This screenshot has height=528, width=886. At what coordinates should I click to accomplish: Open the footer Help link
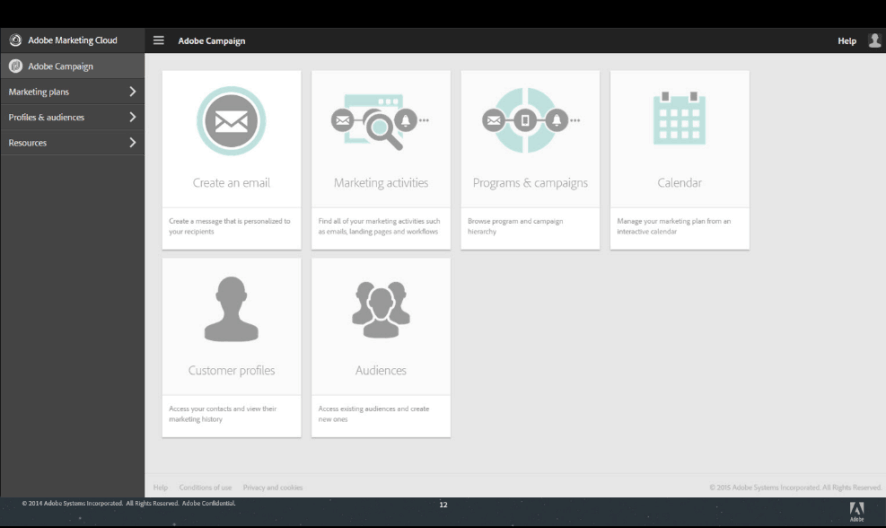click(160, 488)
